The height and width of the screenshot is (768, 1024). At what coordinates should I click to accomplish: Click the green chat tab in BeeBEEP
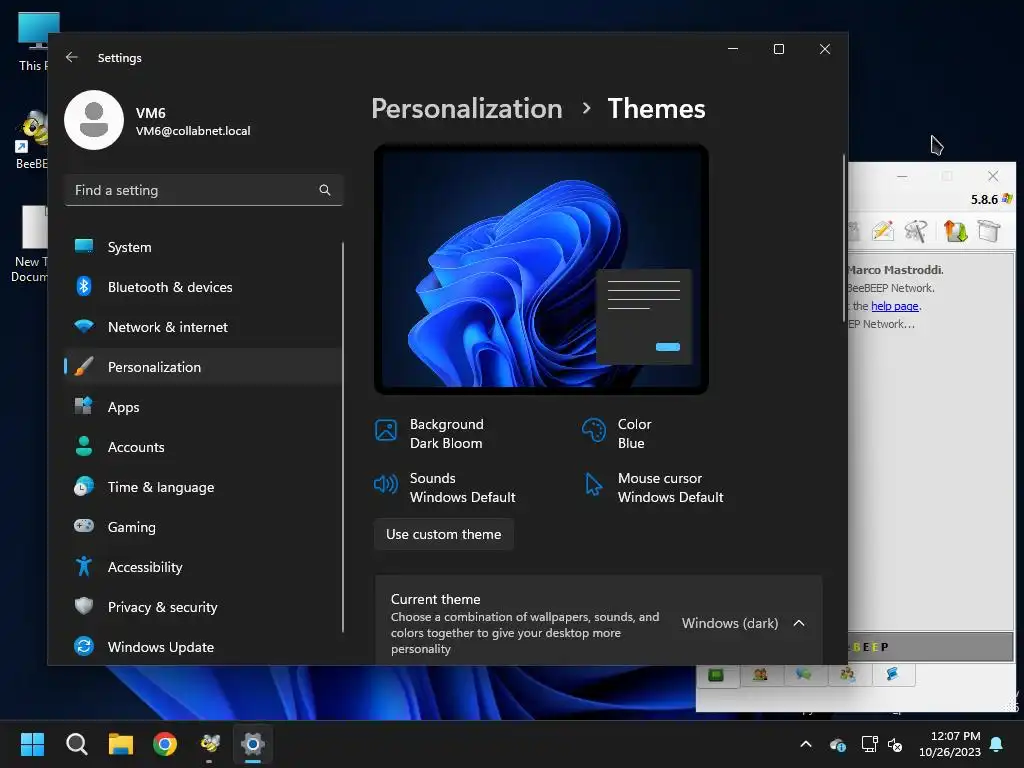point(716,675)
